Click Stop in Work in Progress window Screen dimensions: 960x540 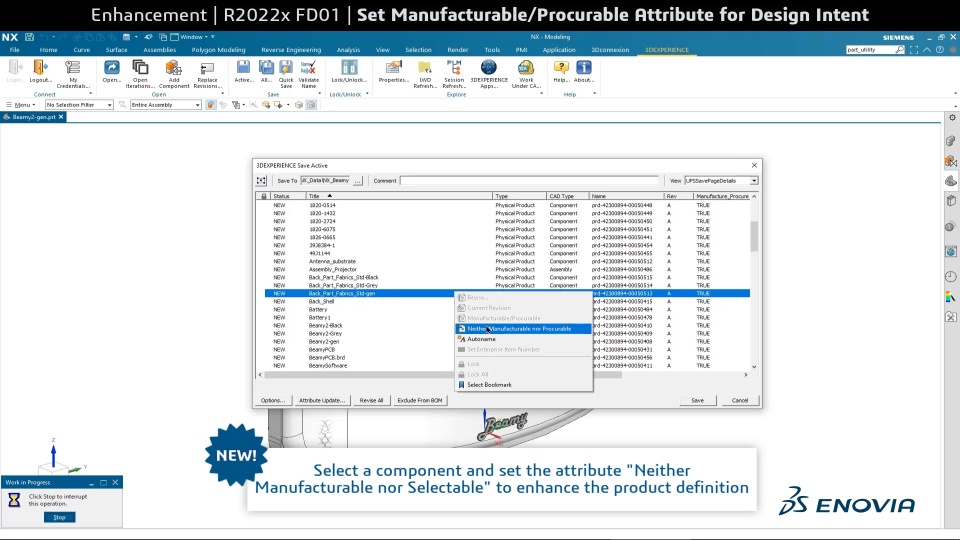pyautogui.click(x=59, y=517)
